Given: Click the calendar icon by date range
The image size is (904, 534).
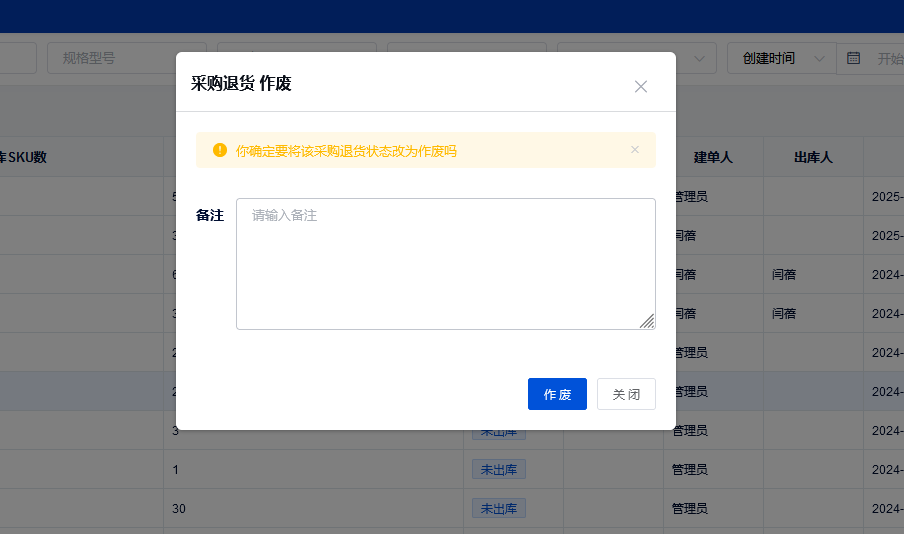Looking at the screenshot, I should click(x=853, y=58).
